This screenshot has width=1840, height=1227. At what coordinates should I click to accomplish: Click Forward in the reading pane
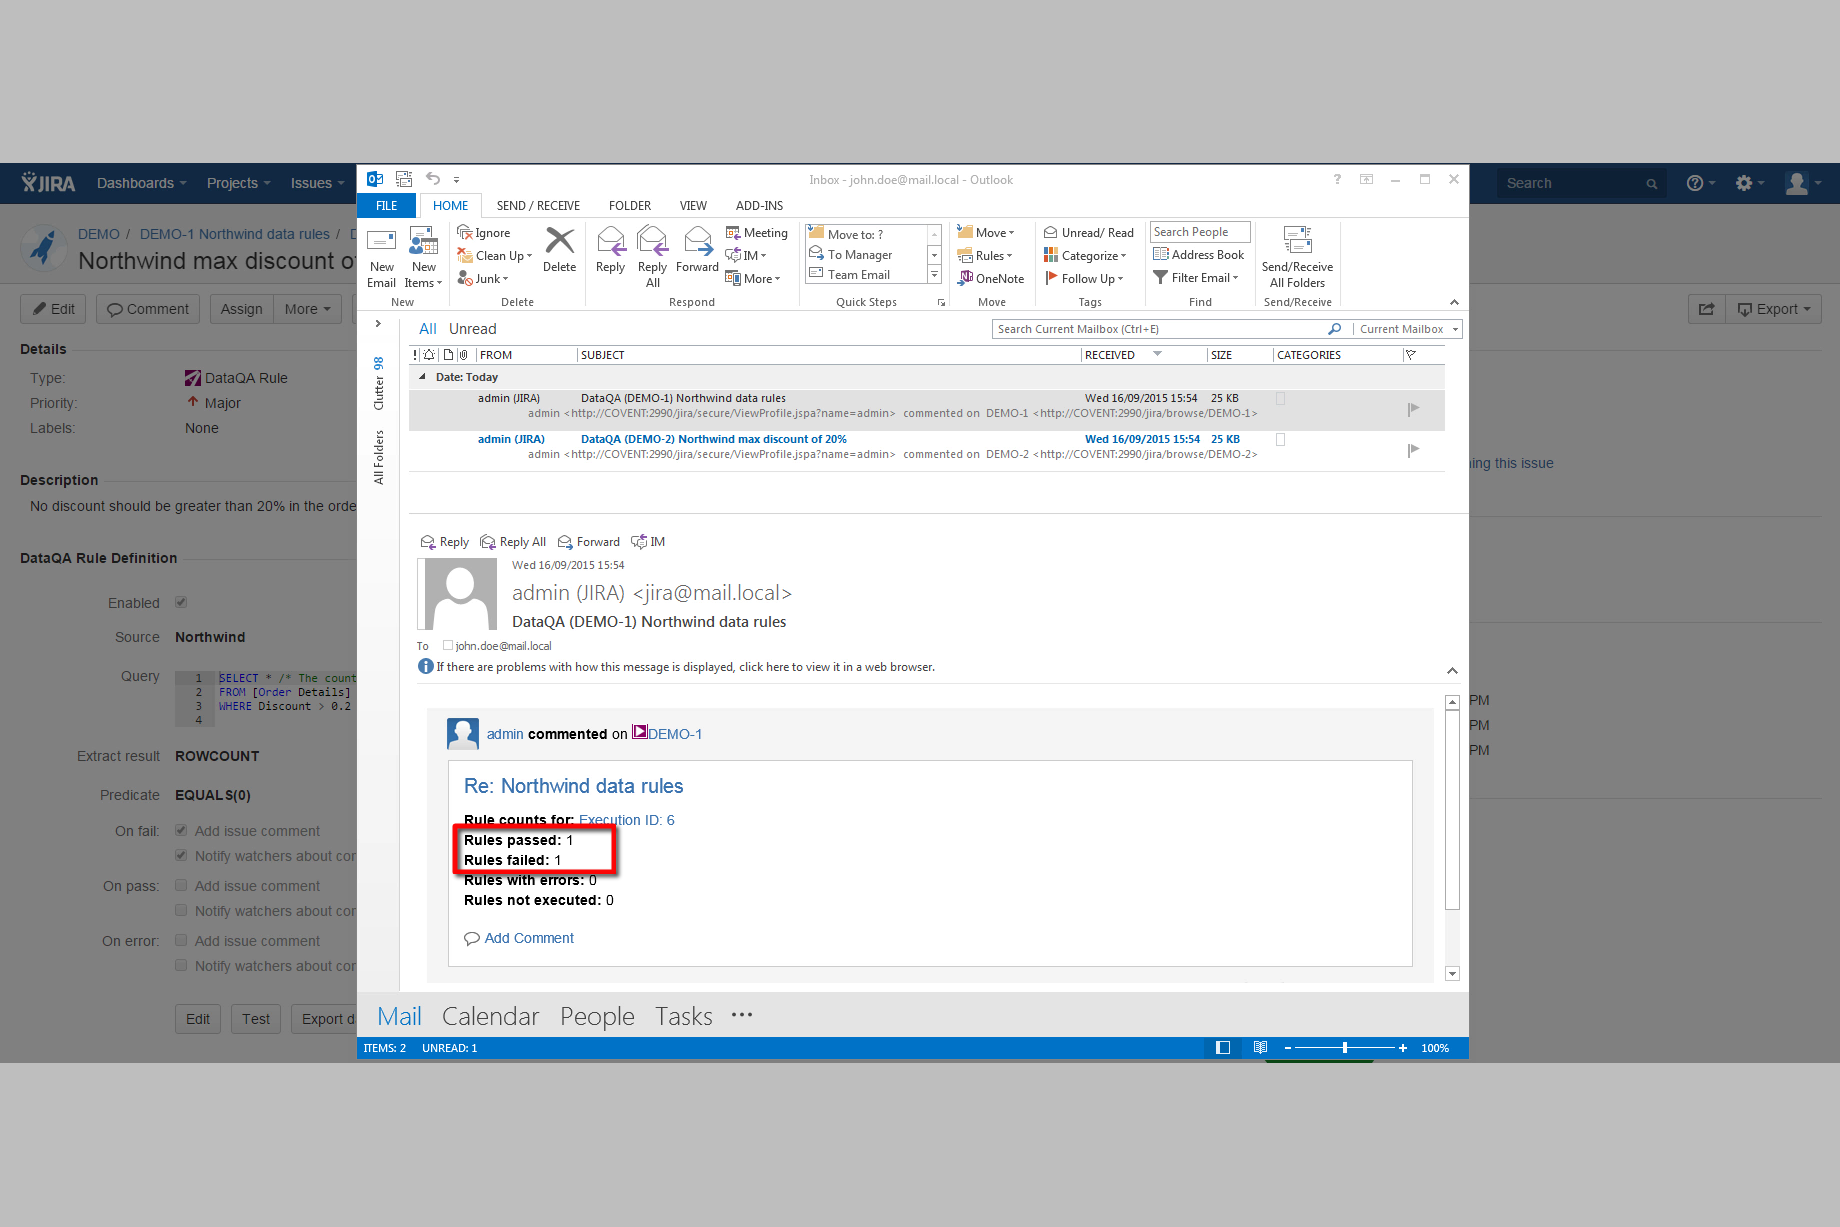(589, 542)
